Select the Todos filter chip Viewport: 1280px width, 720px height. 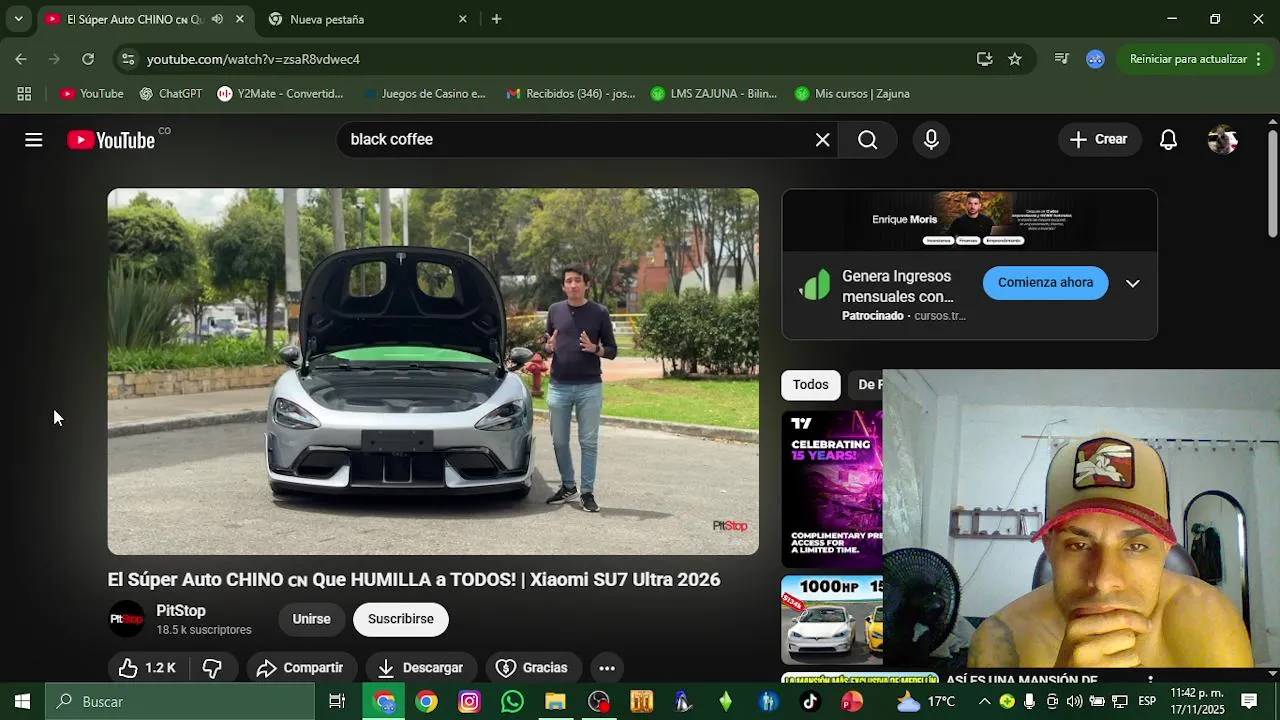pyautogui.click(x=811, y=385)
